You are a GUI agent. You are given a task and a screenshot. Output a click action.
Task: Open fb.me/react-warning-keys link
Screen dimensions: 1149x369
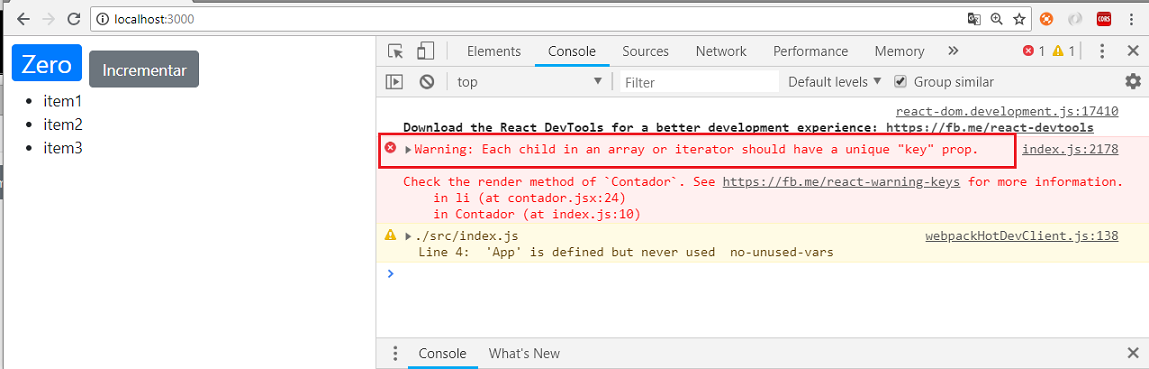[841, 182]
